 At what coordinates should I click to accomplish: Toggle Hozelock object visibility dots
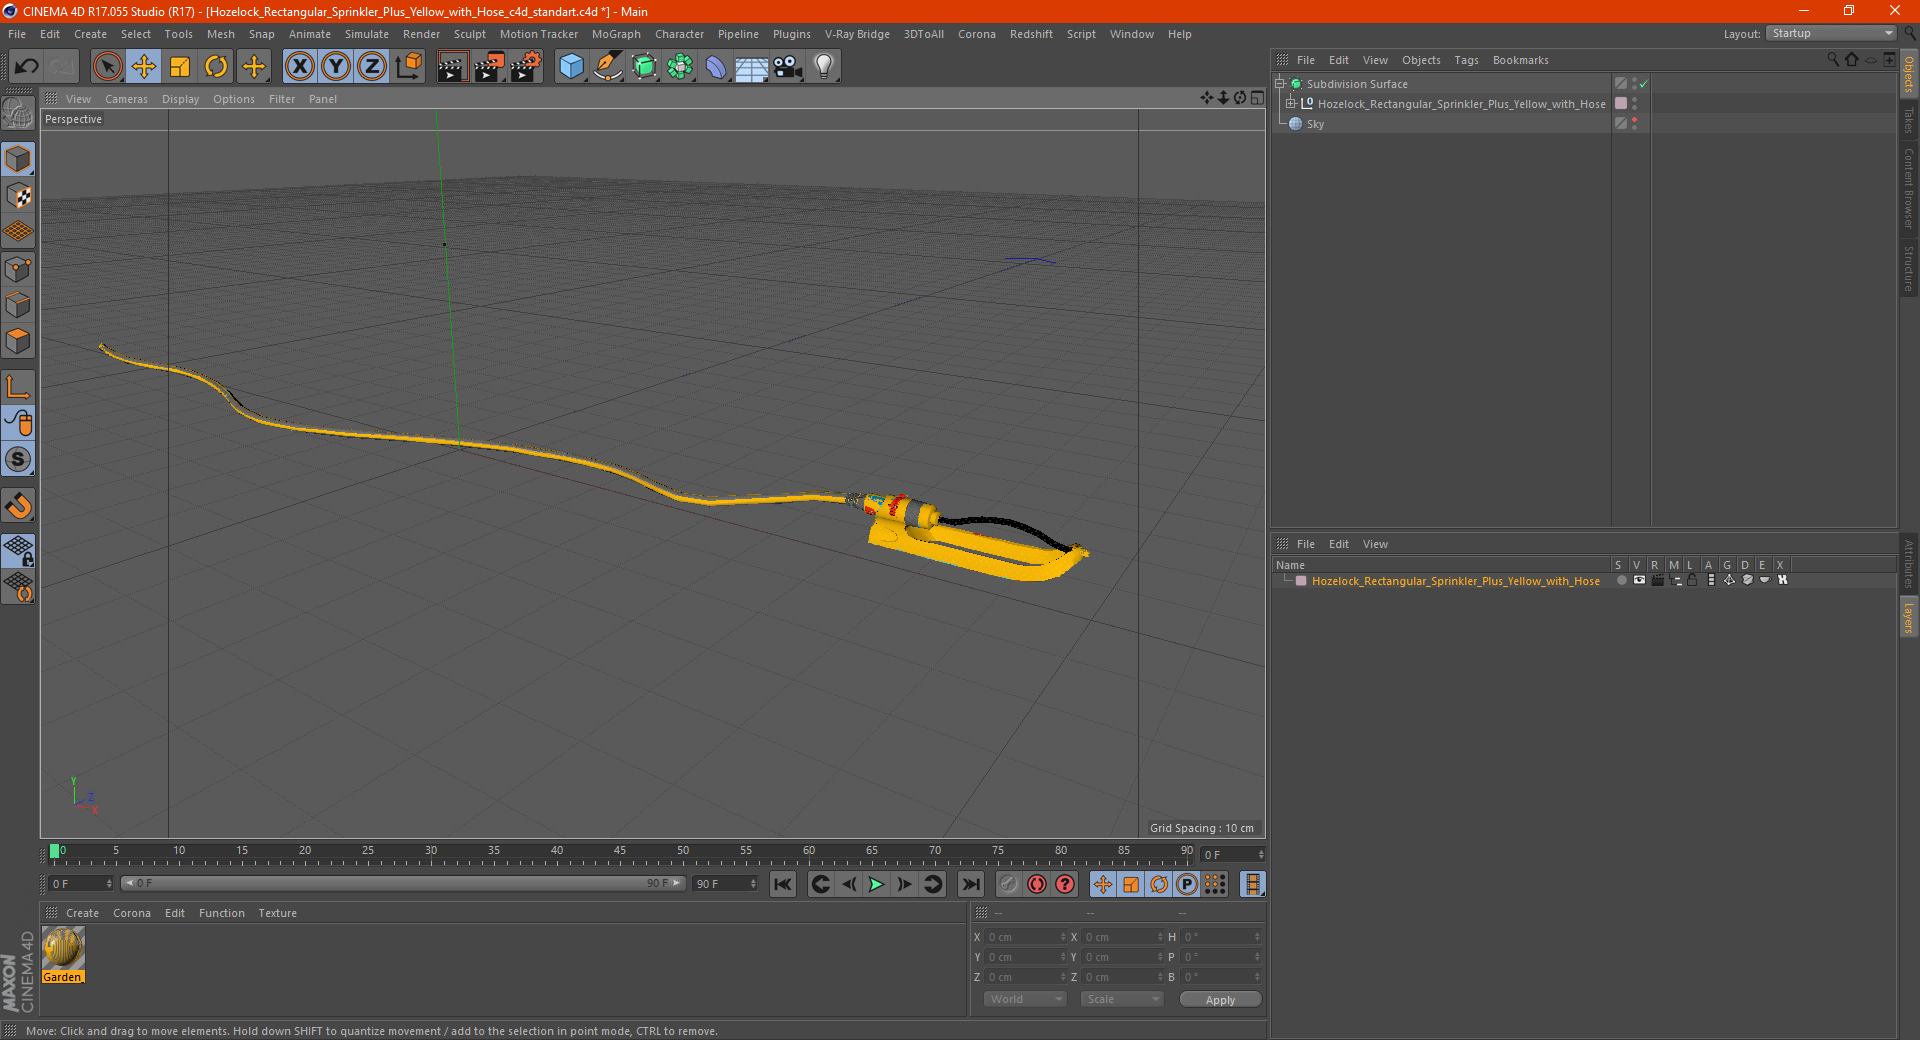[1634, 104]
